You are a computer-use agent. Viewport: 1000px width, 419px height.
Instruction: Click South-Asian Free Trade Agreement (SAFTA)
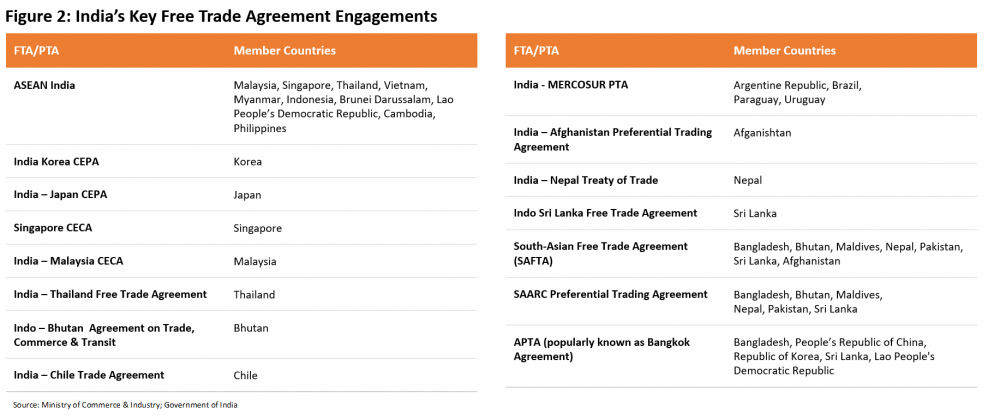[x=601, y=253]
